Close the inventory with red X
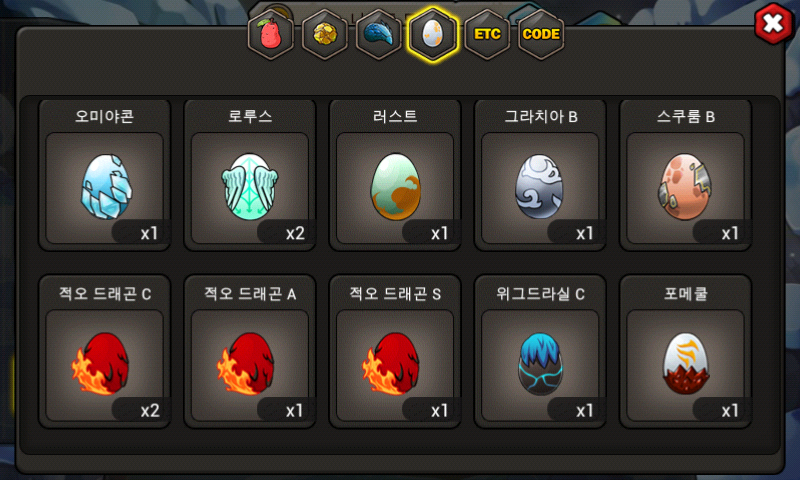800x480 pixels. point(773,23)
